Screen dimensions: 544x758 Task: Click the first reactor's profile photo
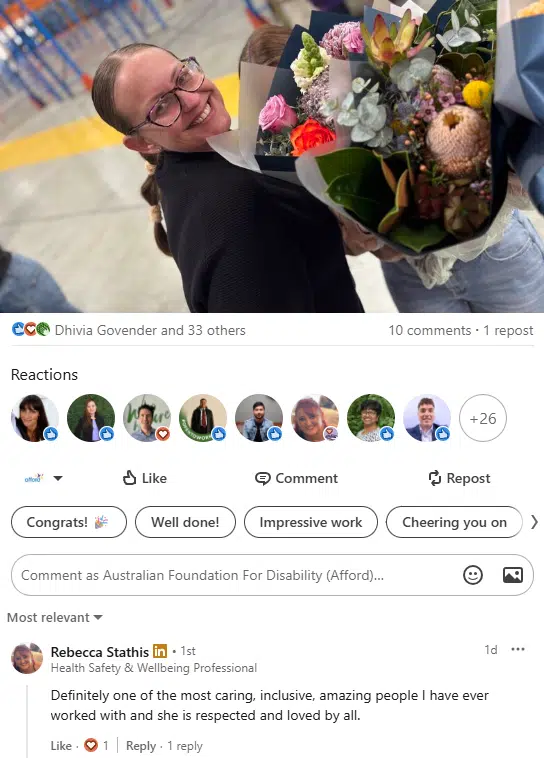(x=35, y=418)
